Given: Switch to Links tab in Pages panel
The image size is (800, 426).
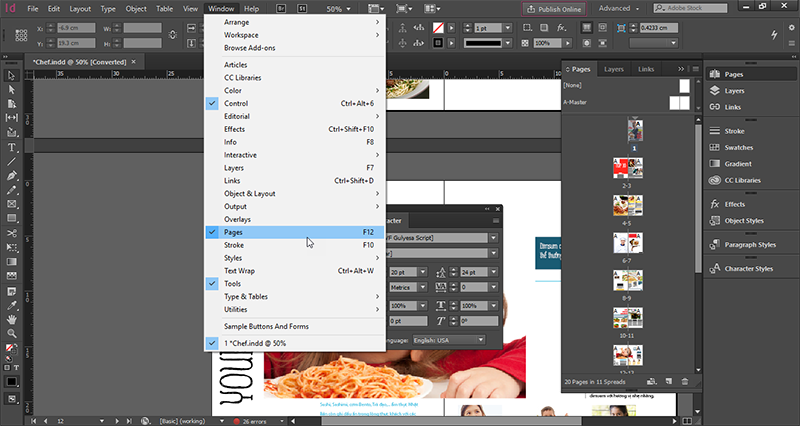Looking at the screenshot, I should (x=646, y=69).
